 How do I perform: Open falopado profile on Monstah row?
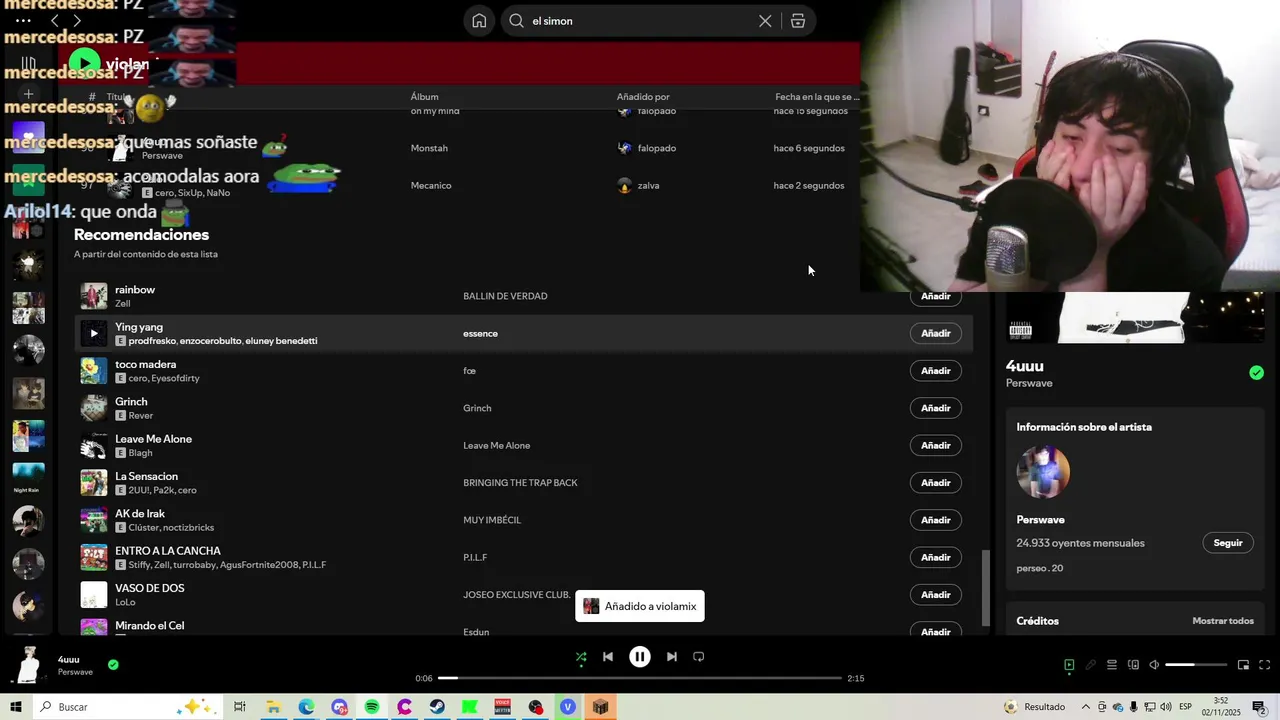point(657,148)
